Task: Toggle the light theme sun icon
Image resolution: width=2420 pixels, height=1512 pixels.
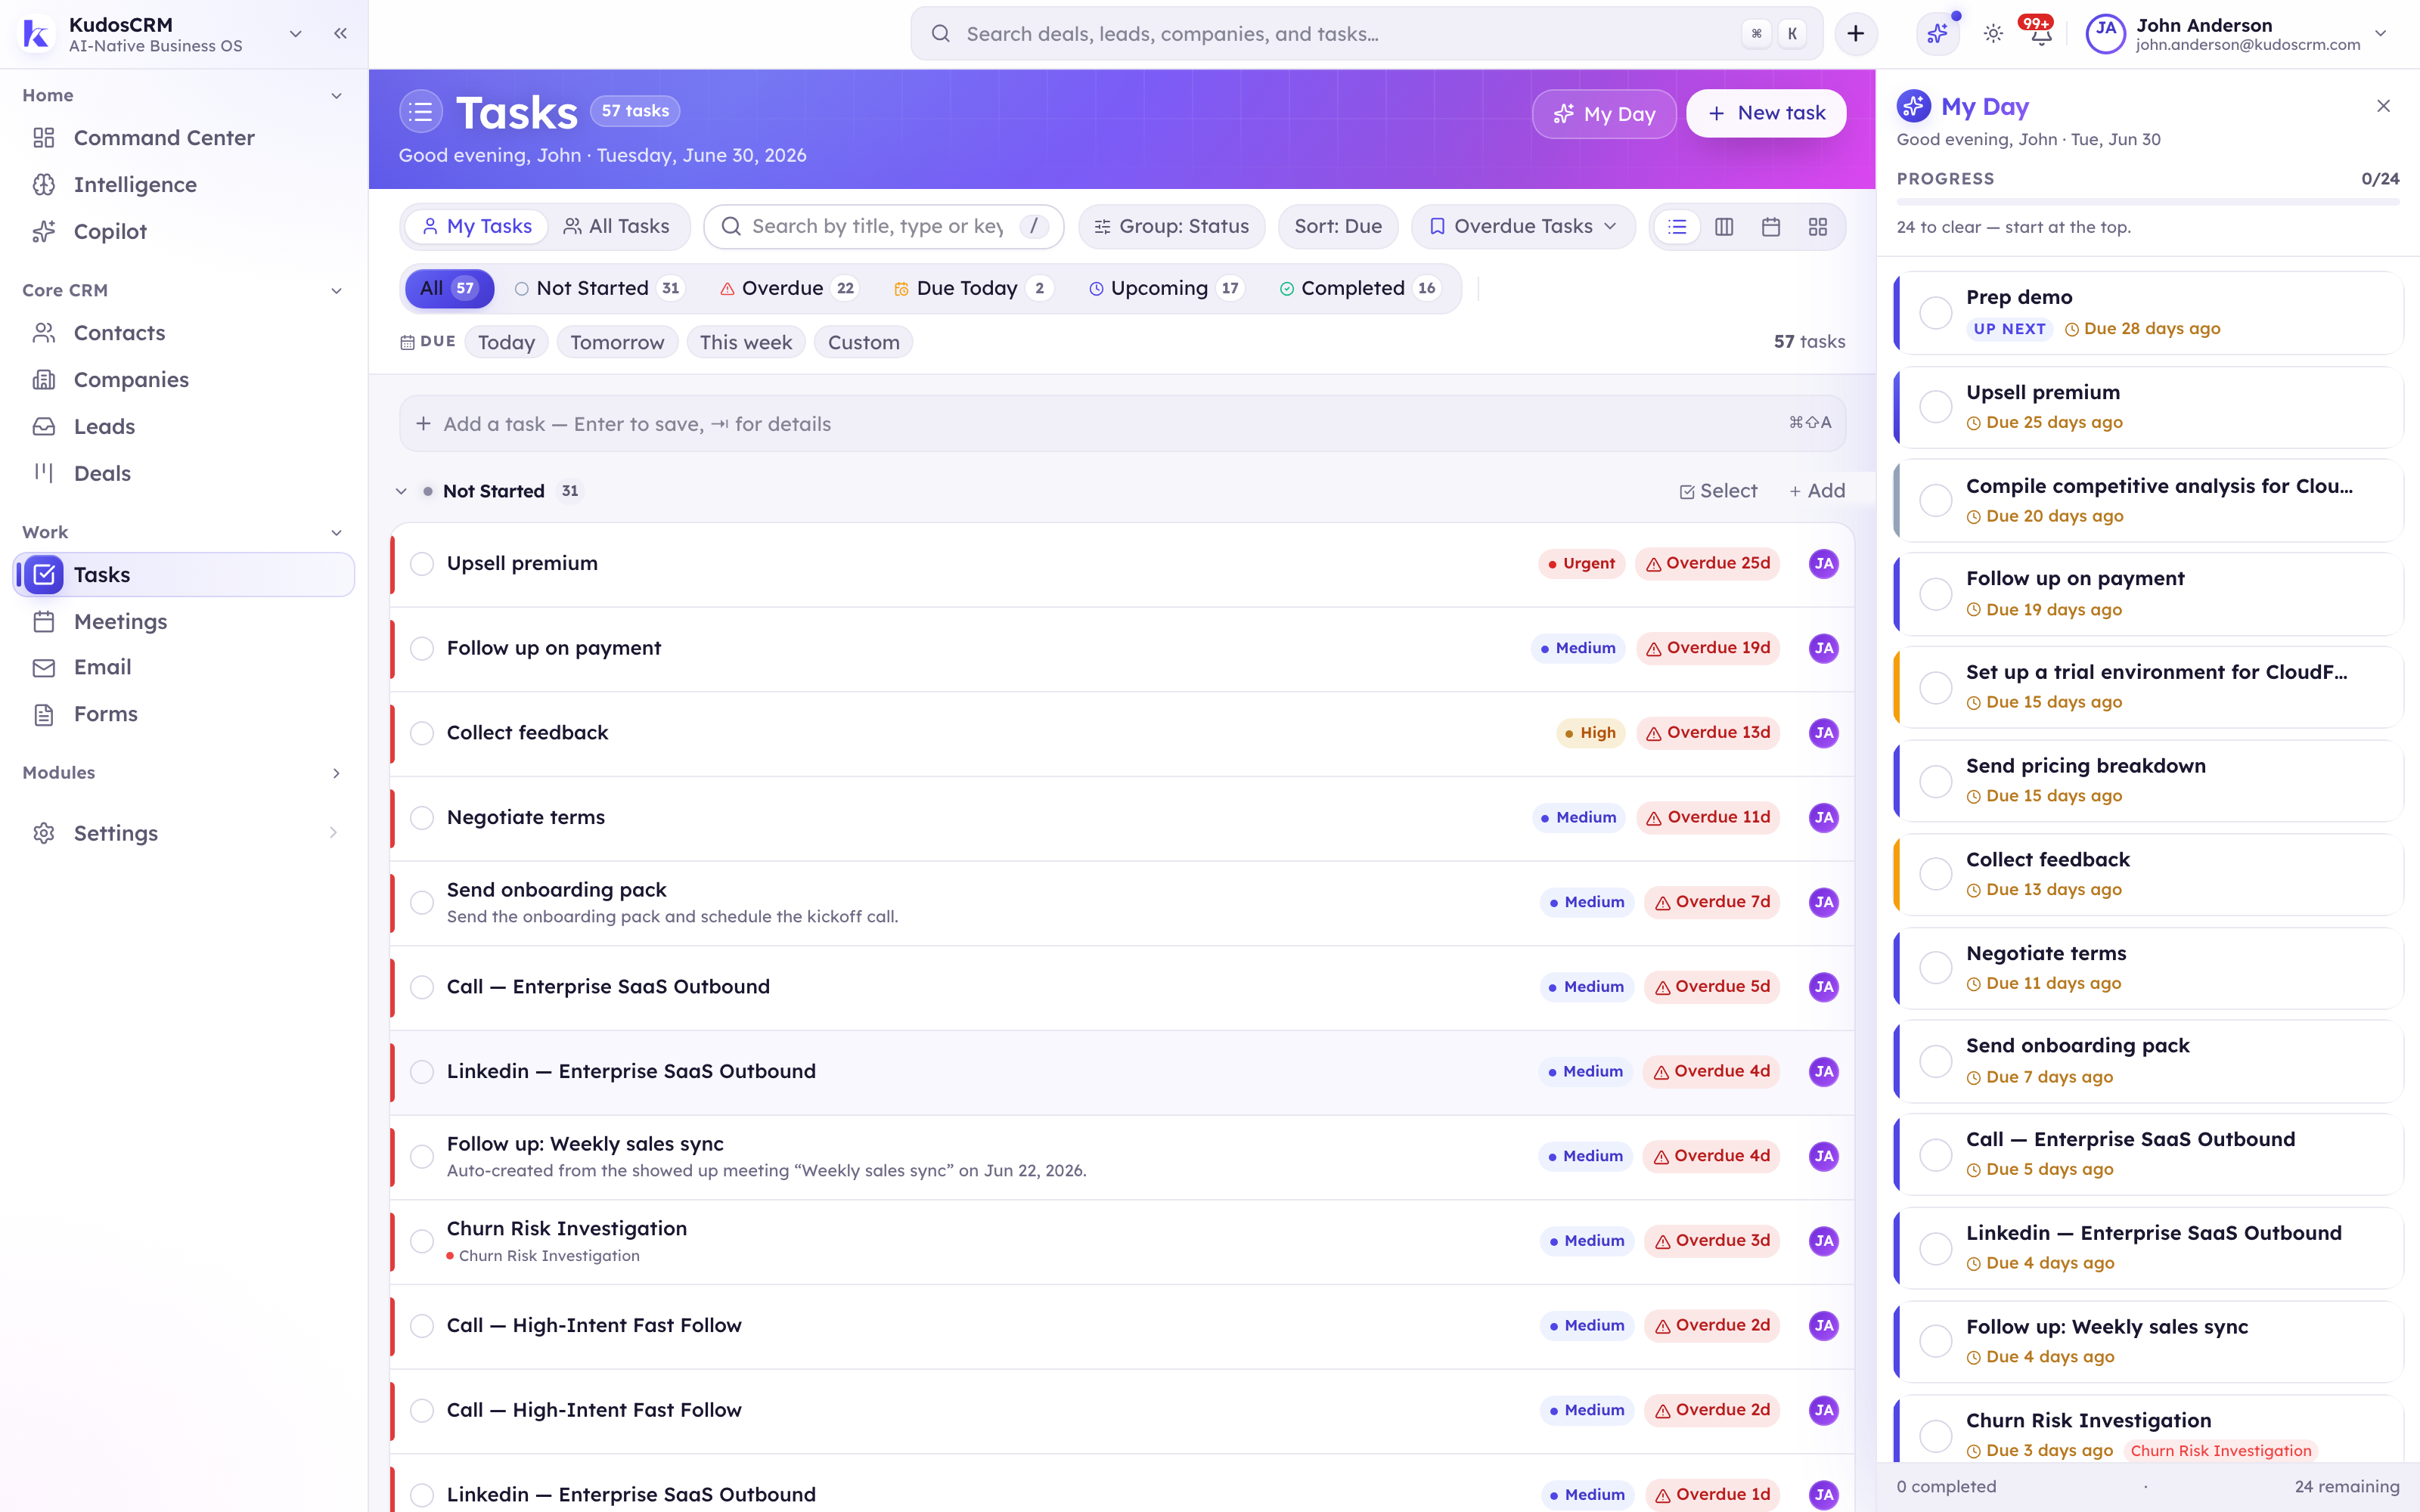Action: (1993, 34)
